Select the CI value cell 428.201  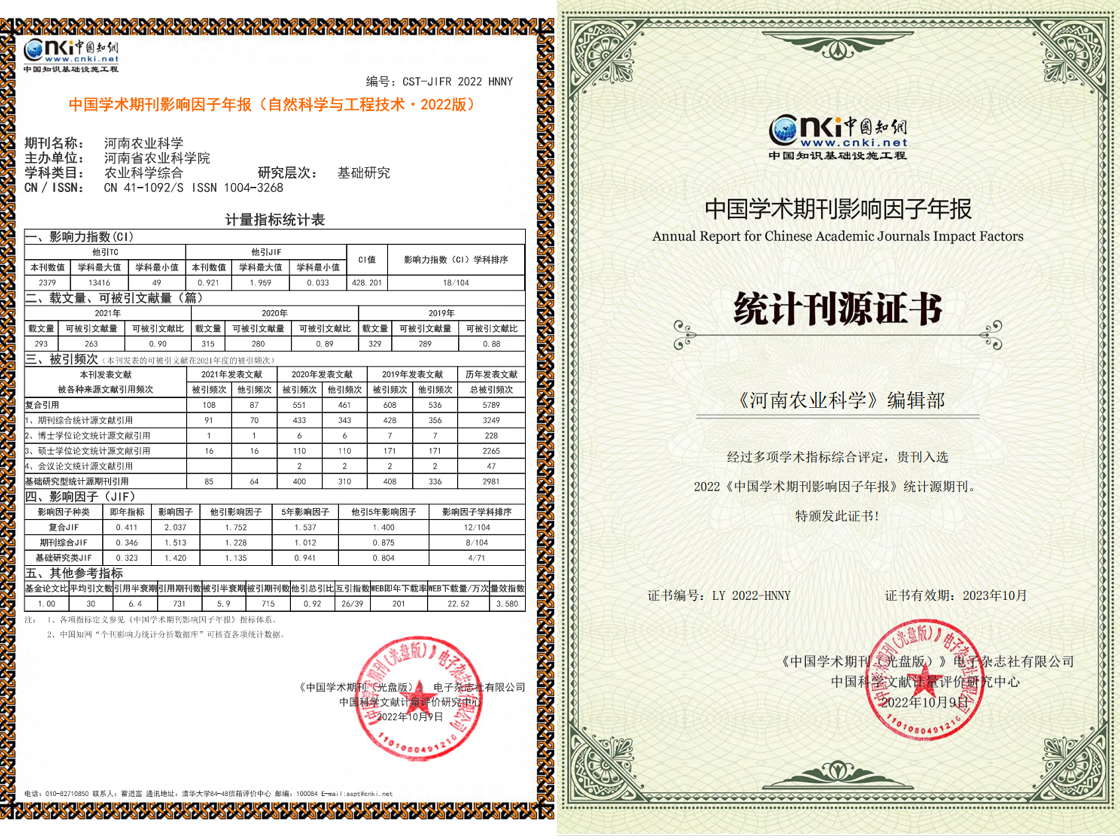(x=366, y=283)
